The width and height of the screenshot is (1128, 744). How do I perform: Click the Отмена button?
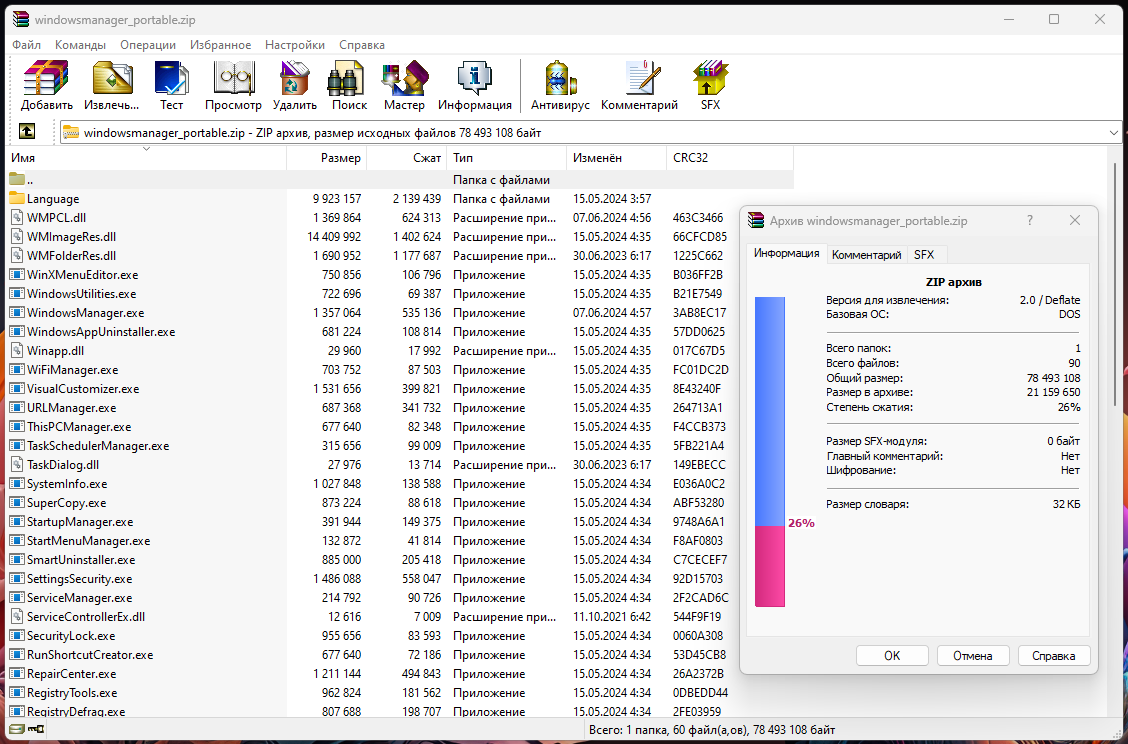pyautogui.click(x=973, y=656)
